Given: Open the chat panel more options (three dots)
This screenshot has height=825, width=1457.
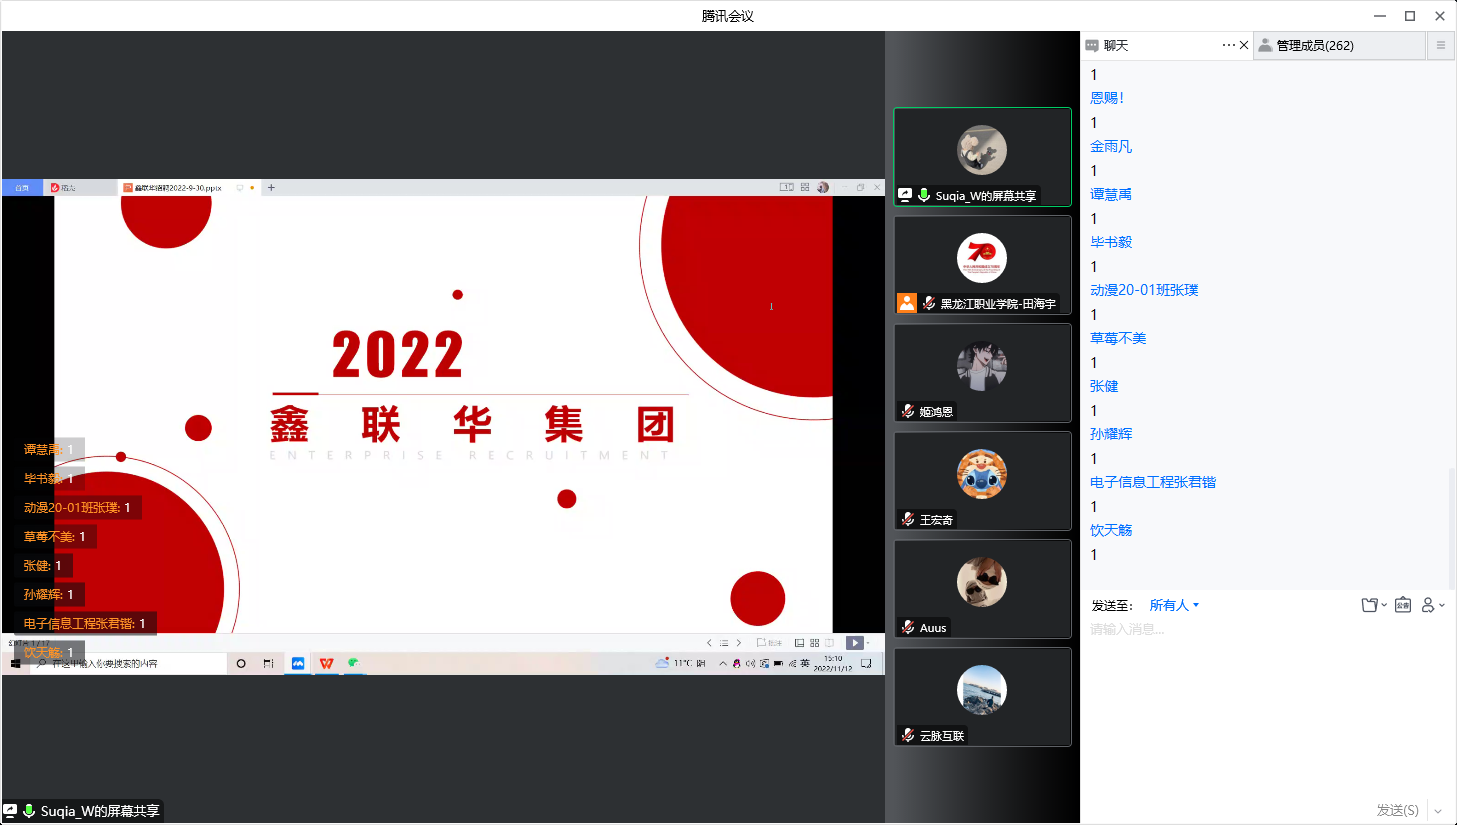Looking at the screenshot, I should coord(1228,45).
